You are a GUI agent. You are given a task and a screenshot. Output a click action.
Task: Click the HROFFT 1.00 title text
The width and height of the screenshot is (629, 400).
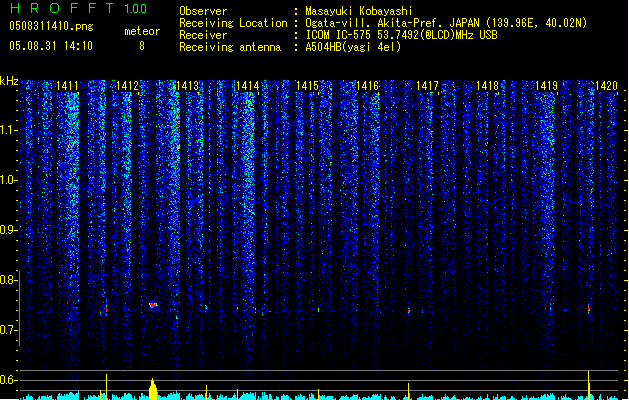[x=79, y=8]
